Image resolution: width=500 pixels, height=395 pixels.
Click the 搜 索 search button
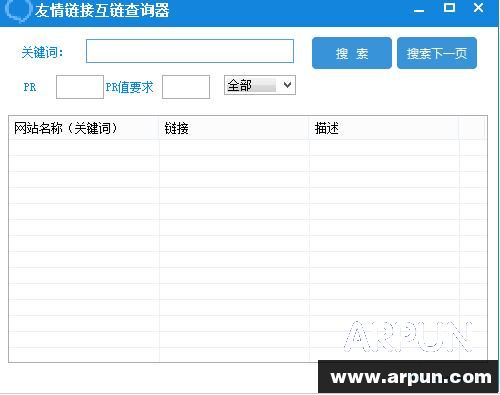coord(352,53)
